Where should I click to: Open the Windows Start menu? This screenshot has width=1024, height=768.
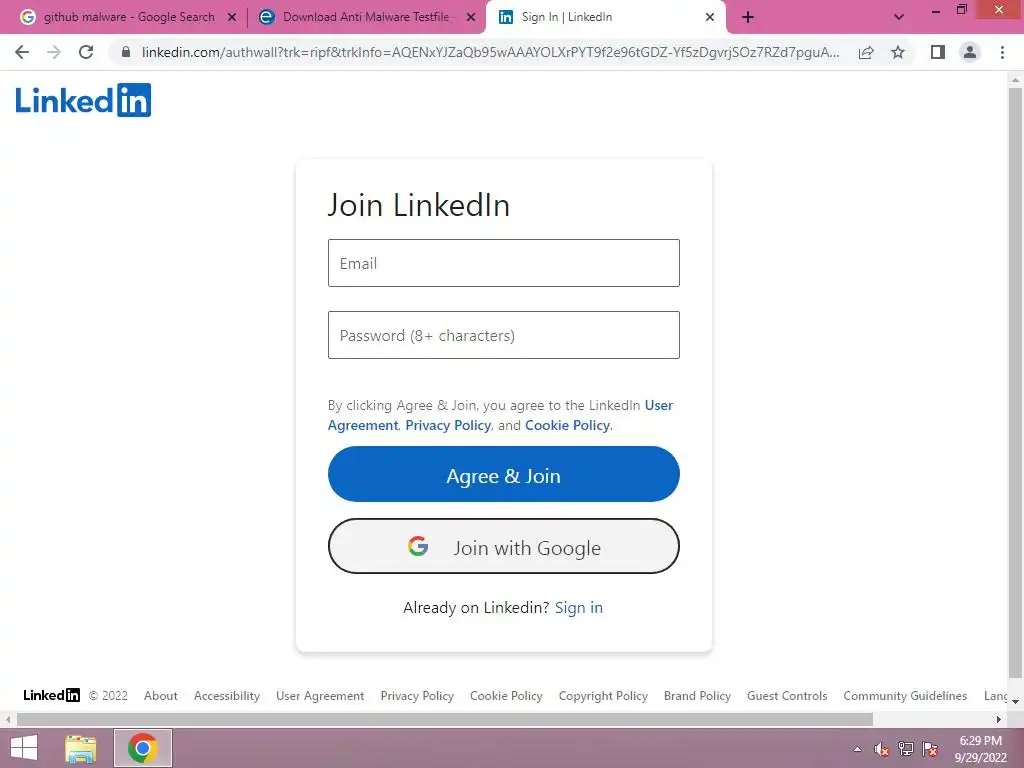coord(24,748)
